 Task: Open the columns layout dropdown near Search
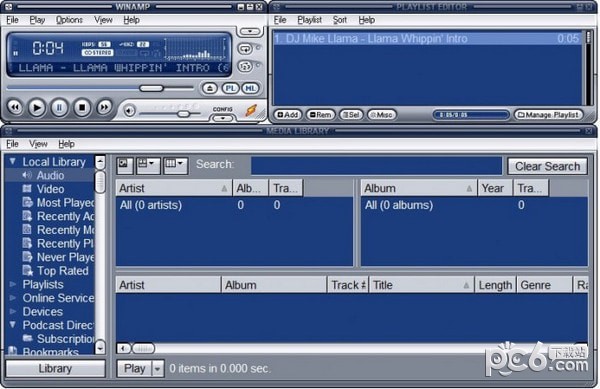click(176, 165)
